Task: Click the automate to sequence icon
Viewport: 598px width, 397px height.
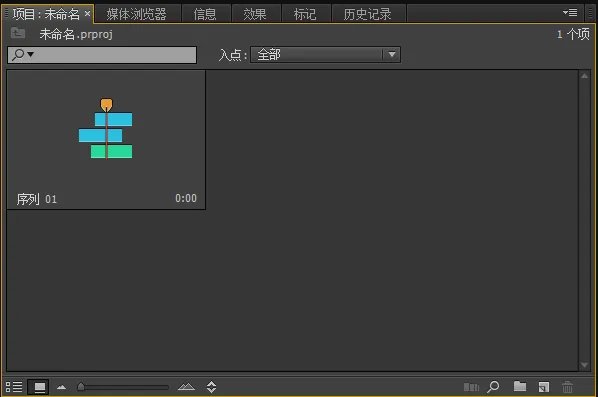Action: (x=471, y=387)
